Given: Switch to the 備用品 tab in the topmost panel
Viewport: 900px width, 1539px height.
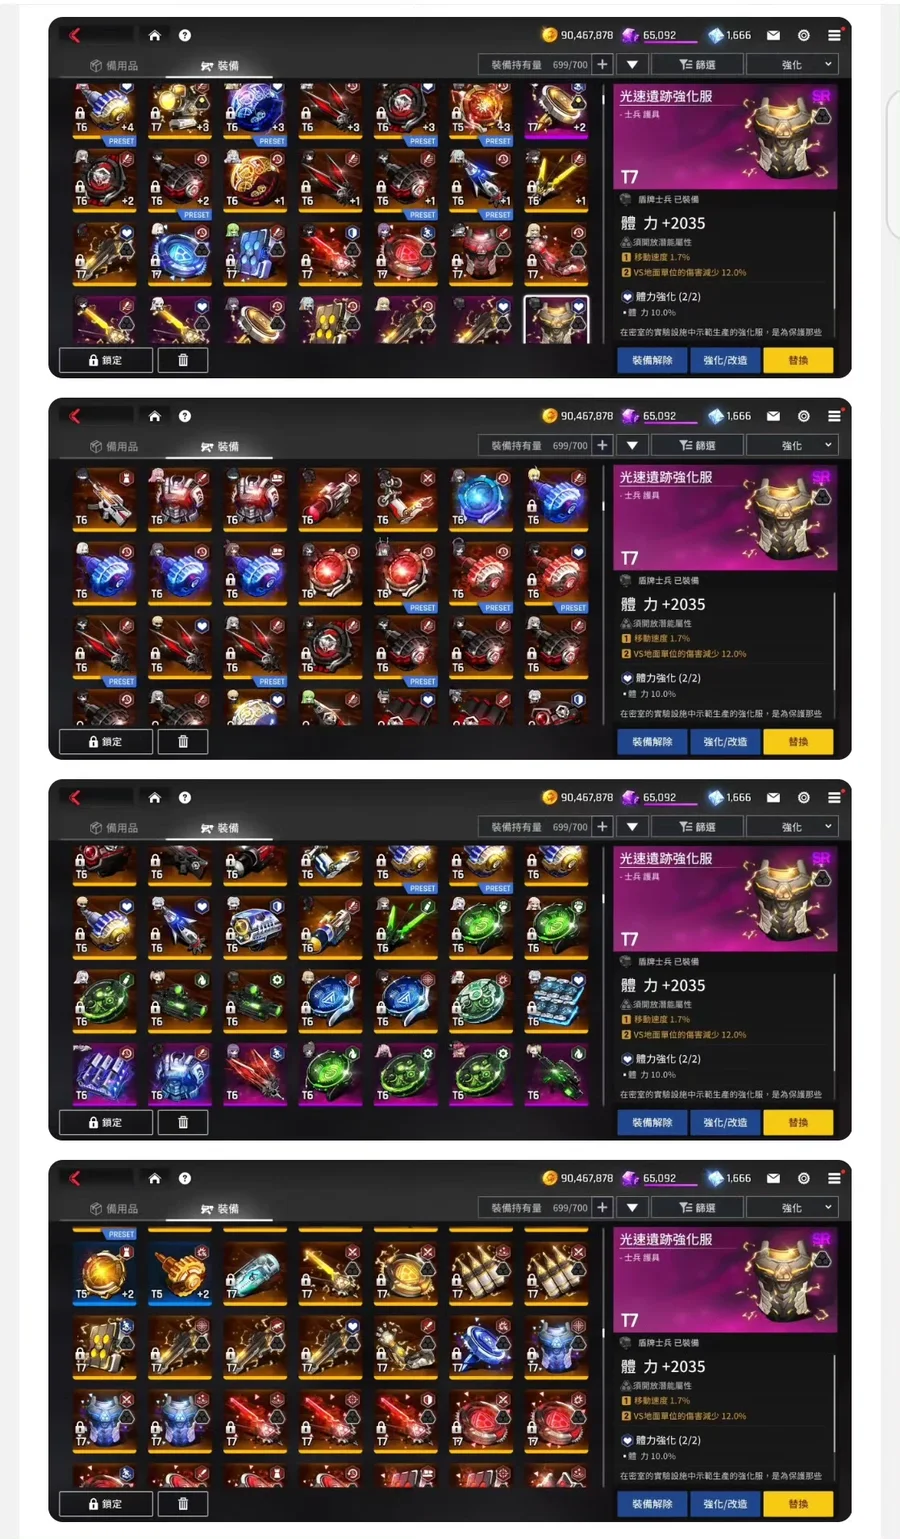Looking at the screenshot, I should tap(114, 65).
